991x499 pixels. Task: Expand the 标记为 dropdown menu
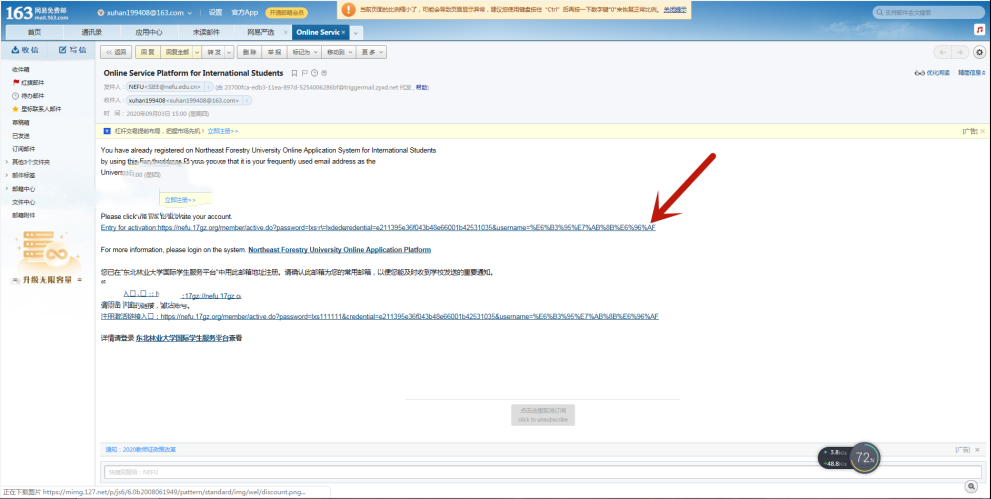(x=304, y=52)
